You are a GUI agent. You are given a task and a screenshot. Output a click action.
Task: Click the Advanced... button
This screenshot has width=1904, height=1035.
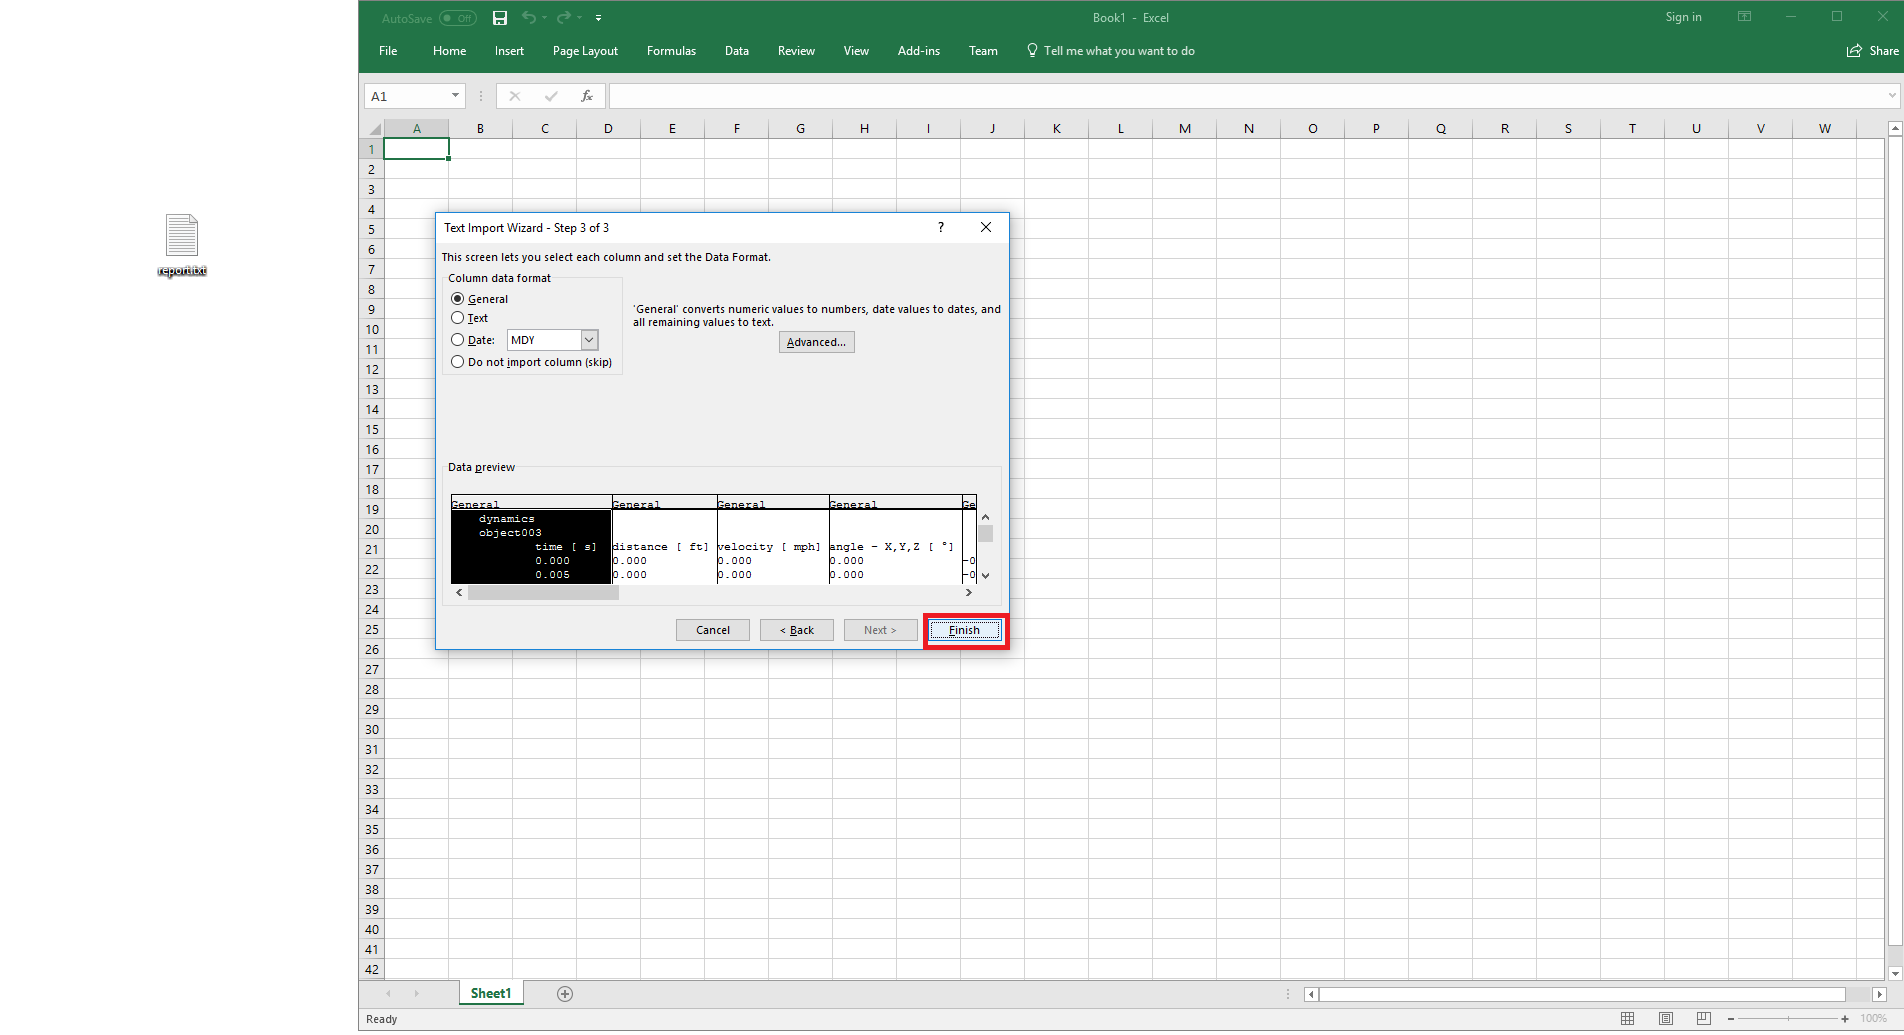point(816,342)
